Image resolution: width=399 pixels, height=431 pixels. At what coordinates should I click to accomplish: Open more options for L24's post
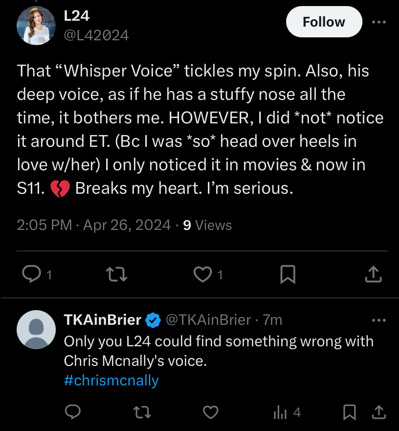379,22
